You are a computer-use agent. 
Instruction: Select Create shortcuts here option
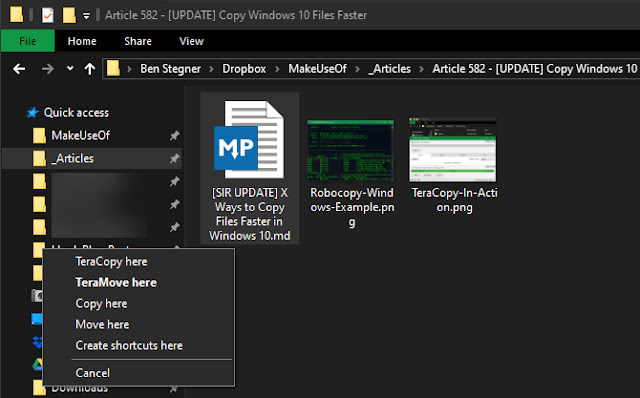129,345
